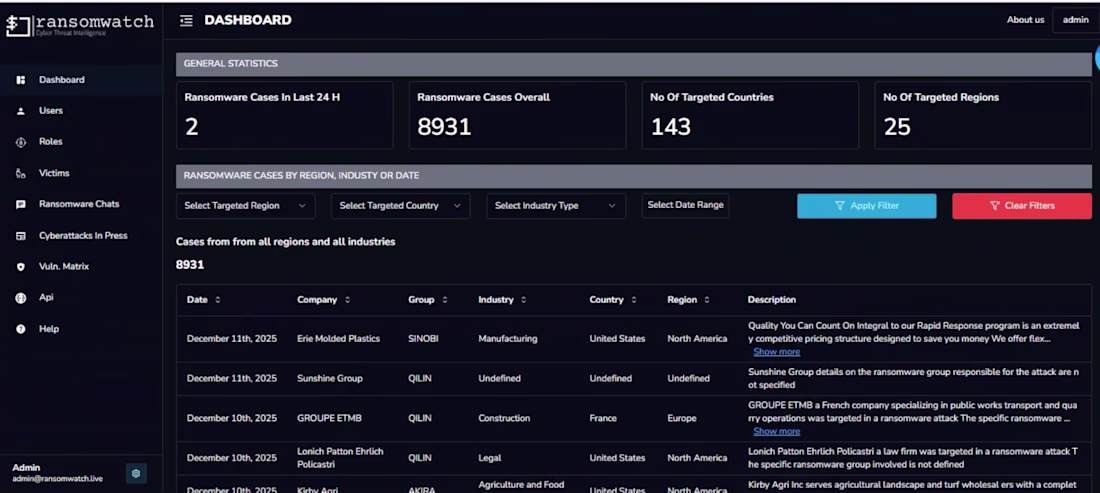
Task: Click Sunshine Group company cell
Action: (x=330, y=379)
